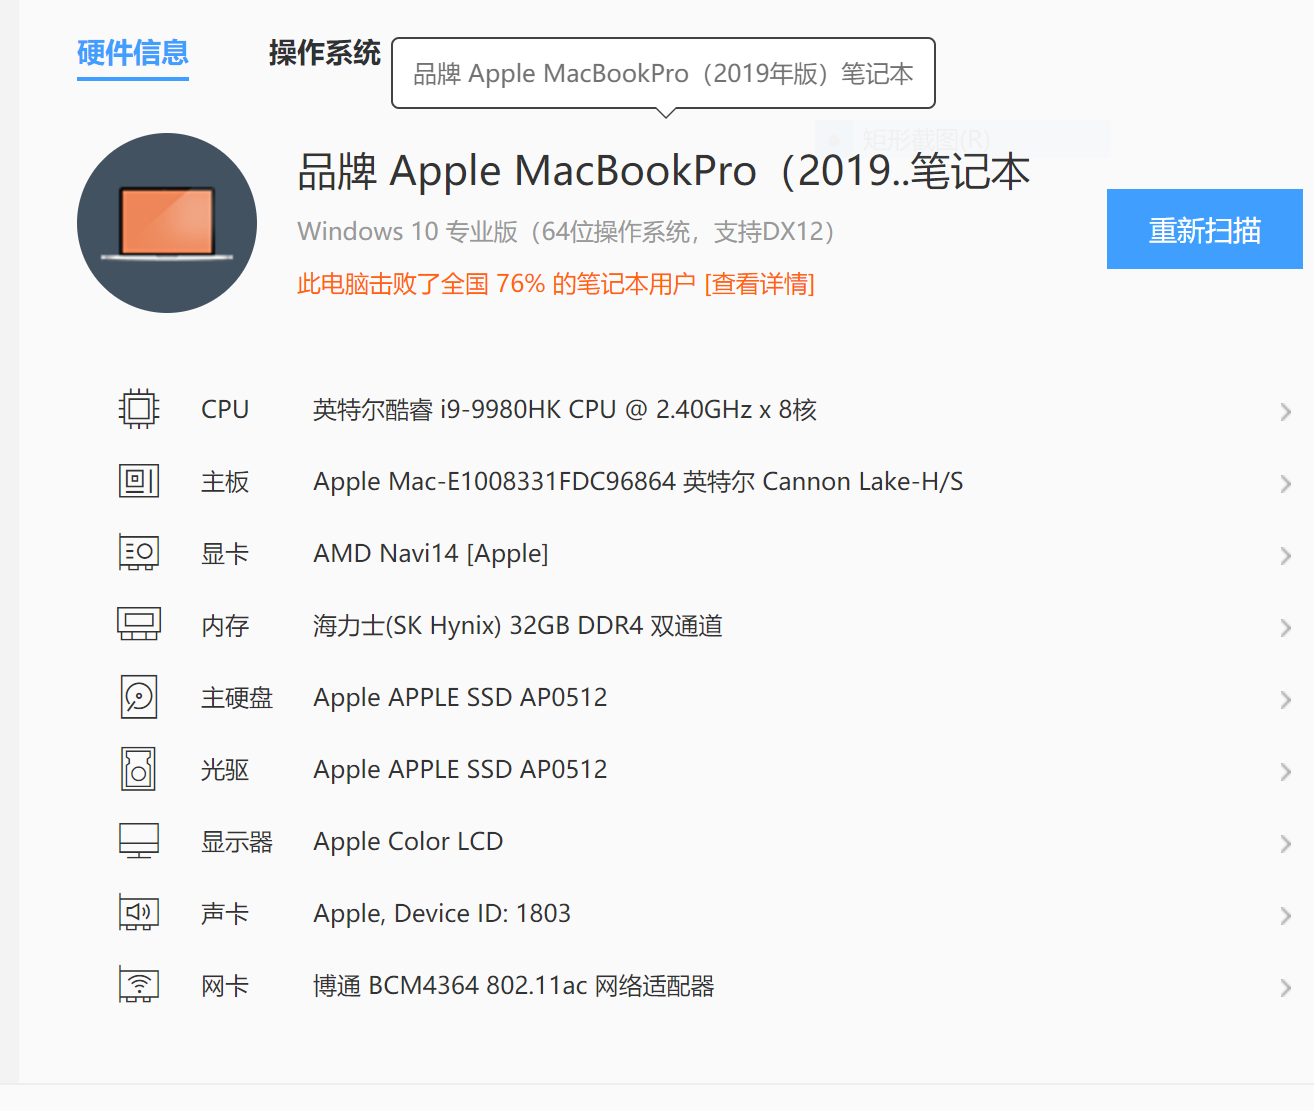Click the round laptop image thumbnail
This screenshot has width=1314, height=1111.
pos(167,223)
